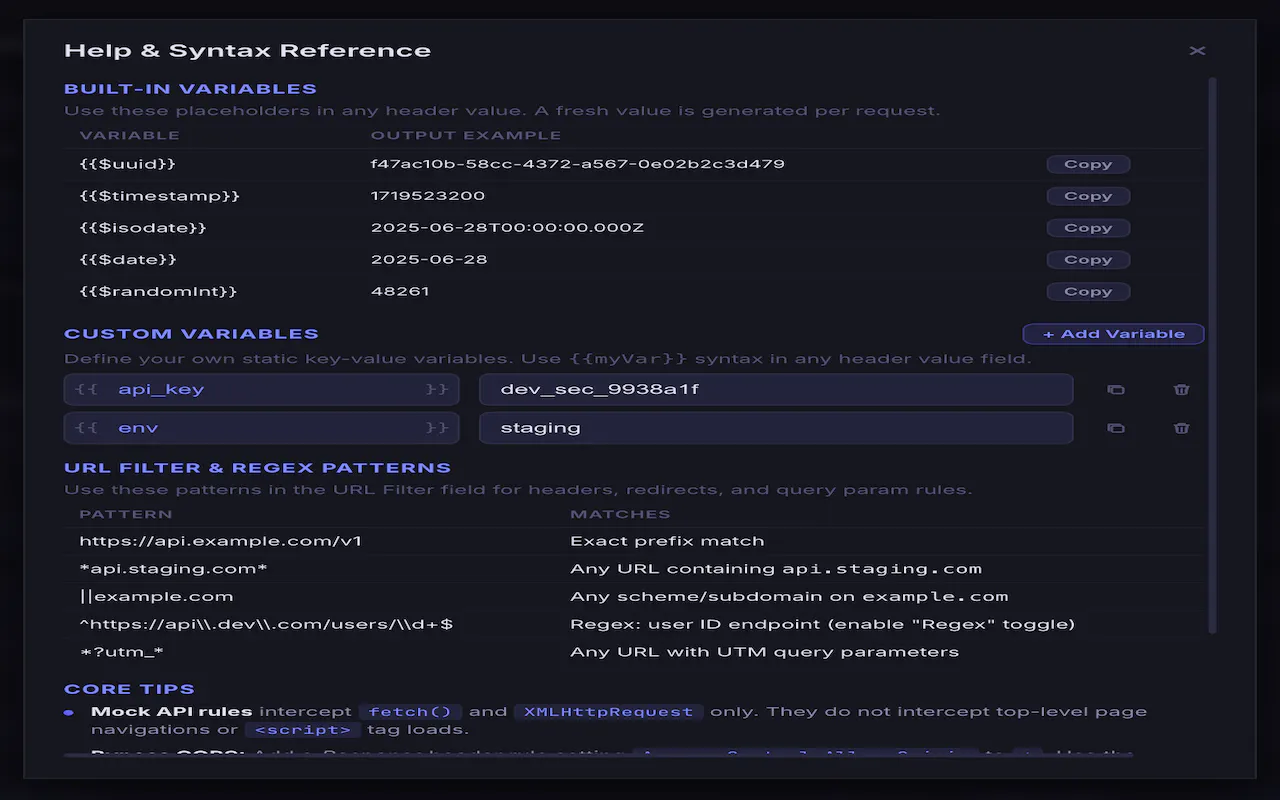Click the *?utm_* pattern
Viewport: 1280px width, 800px height.
[121, 653]
